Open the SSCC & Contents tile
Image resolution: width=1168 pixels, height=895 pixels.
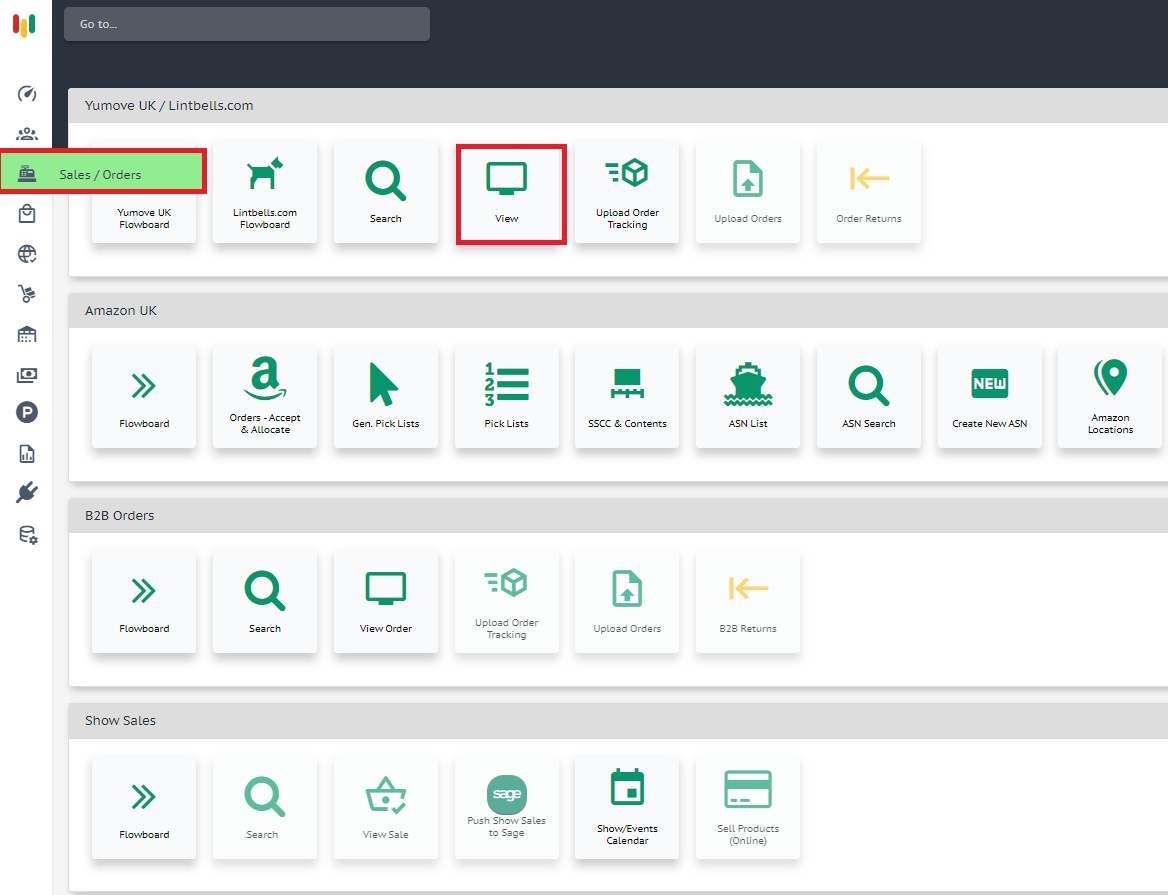tap(627, 397)
